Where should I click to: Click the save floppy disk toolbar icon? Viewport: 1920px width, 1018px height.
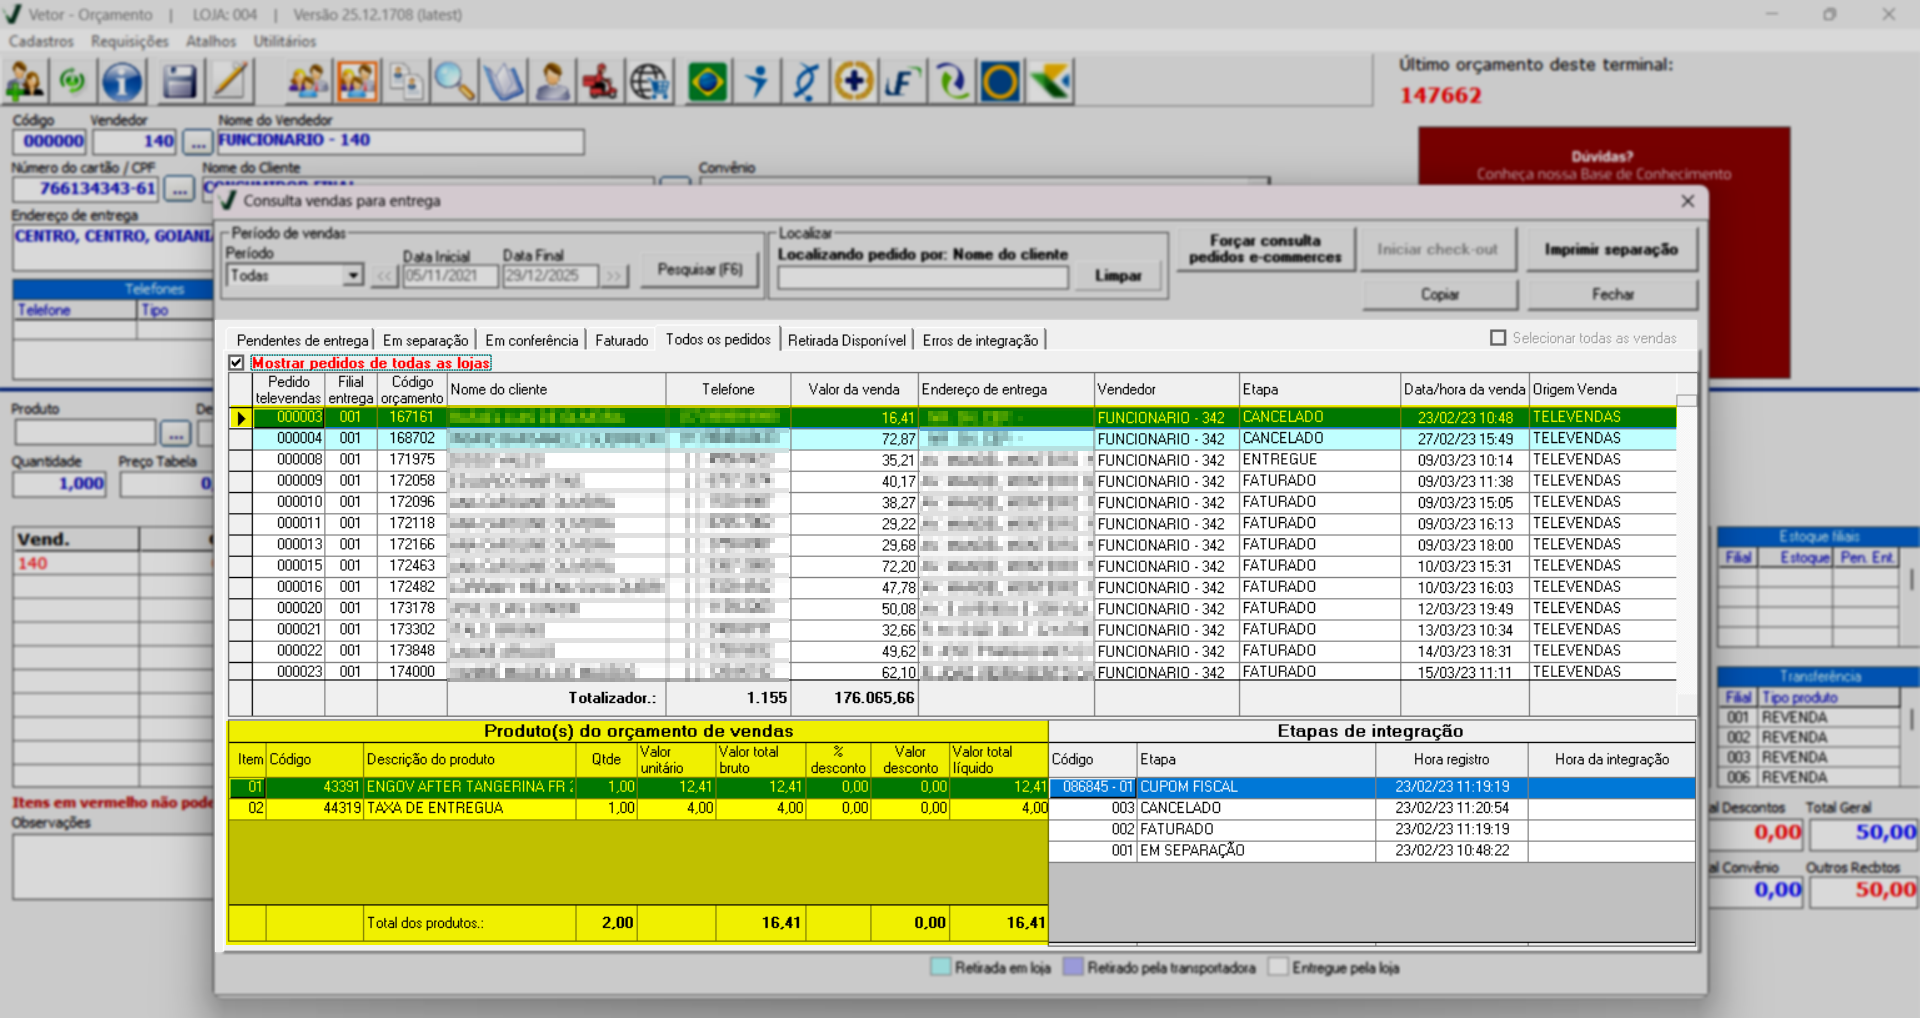pyautogui.click(x=179, y=82)
